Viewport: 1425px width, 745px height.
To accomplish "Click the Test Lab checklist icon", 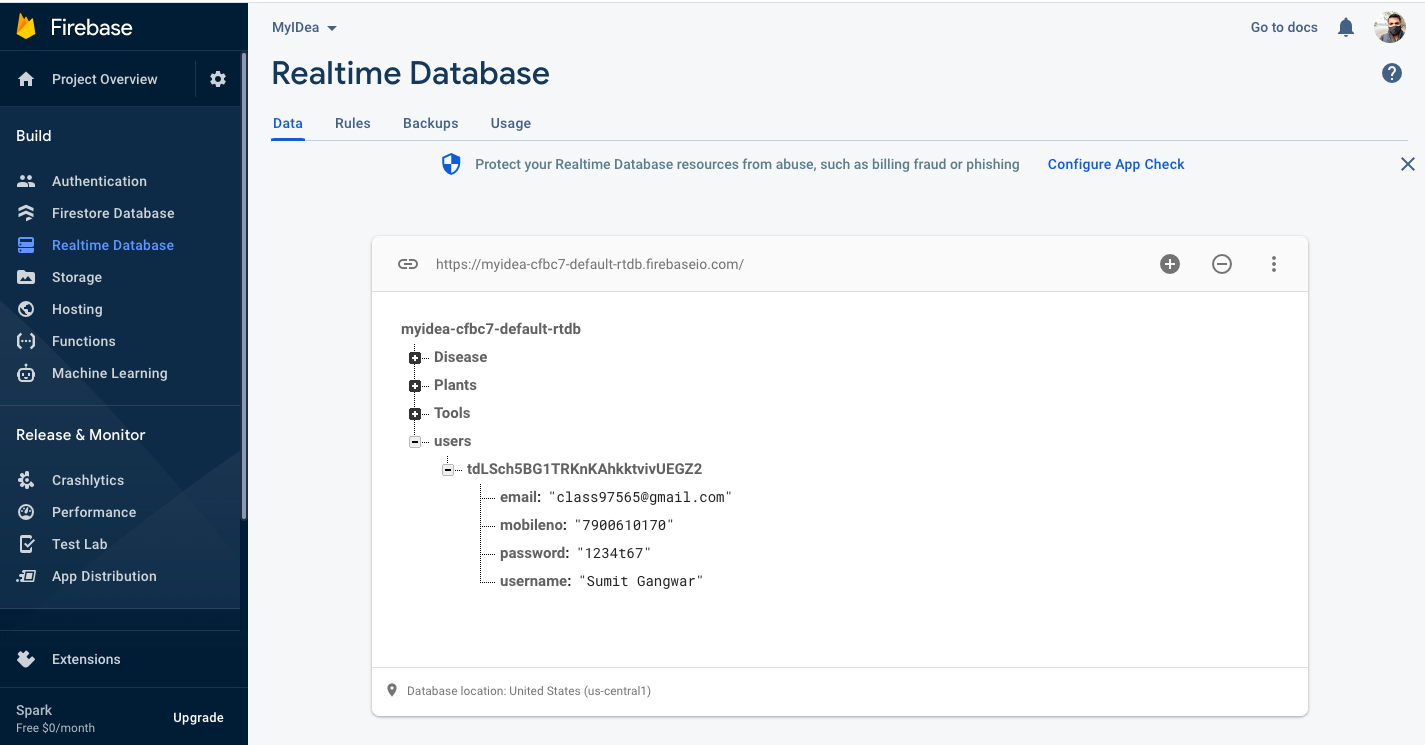I will tap(26, 544).
